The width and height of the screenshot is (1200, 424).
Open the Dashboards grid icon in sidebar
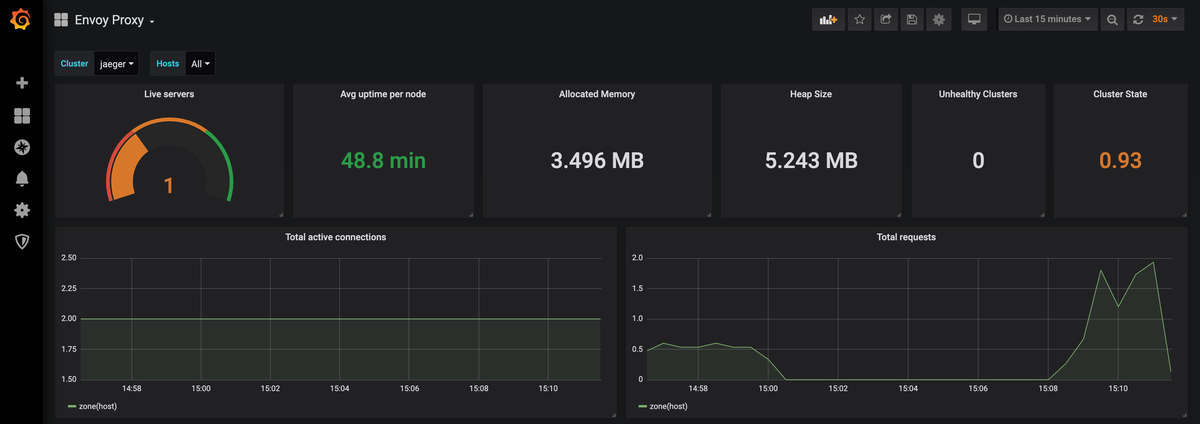tap(21, 116)
